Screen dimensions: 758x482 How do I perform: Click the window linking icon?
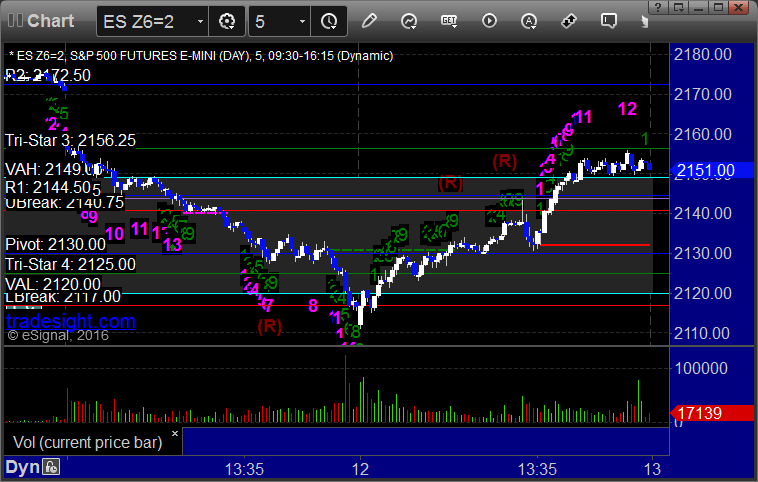point(568,21)
